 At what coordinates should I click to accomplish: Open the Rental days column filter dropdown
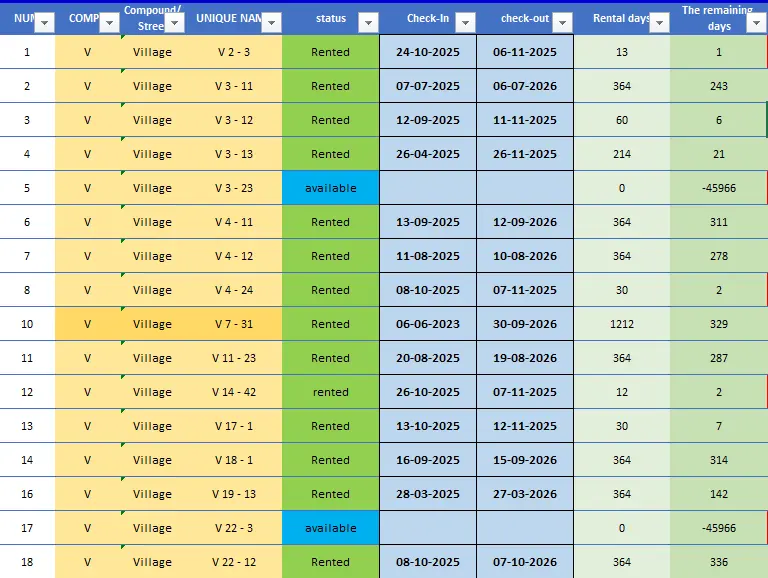(x=659, y=23)
